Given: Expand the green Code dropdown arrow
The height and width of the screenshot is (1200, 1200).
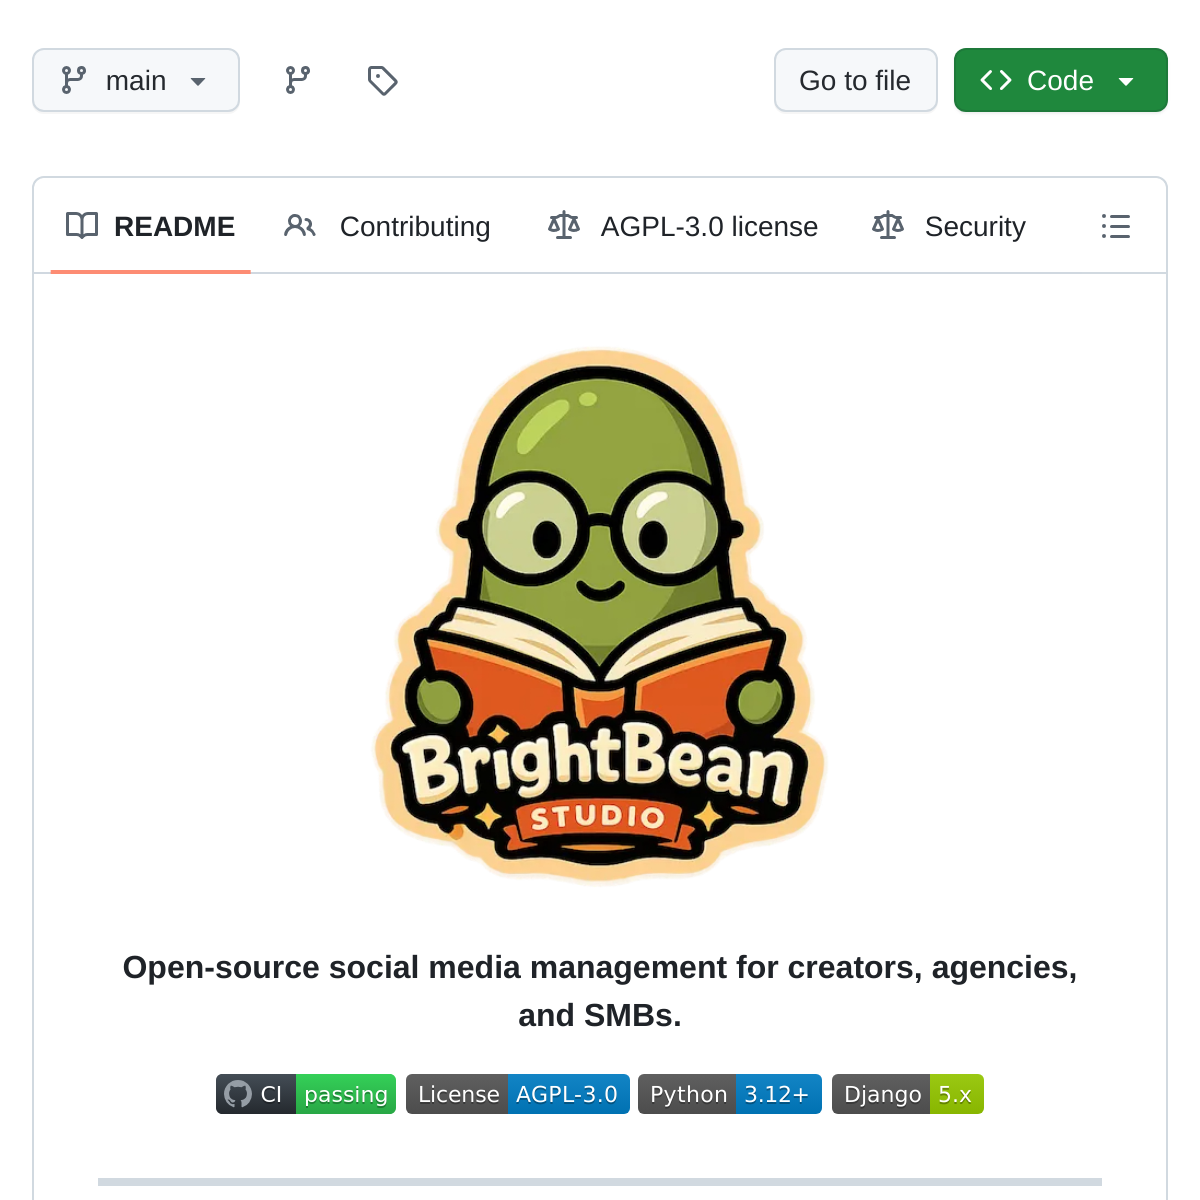Looking at the screenshot, I should pyautogui.click(x=1127, y=80).
